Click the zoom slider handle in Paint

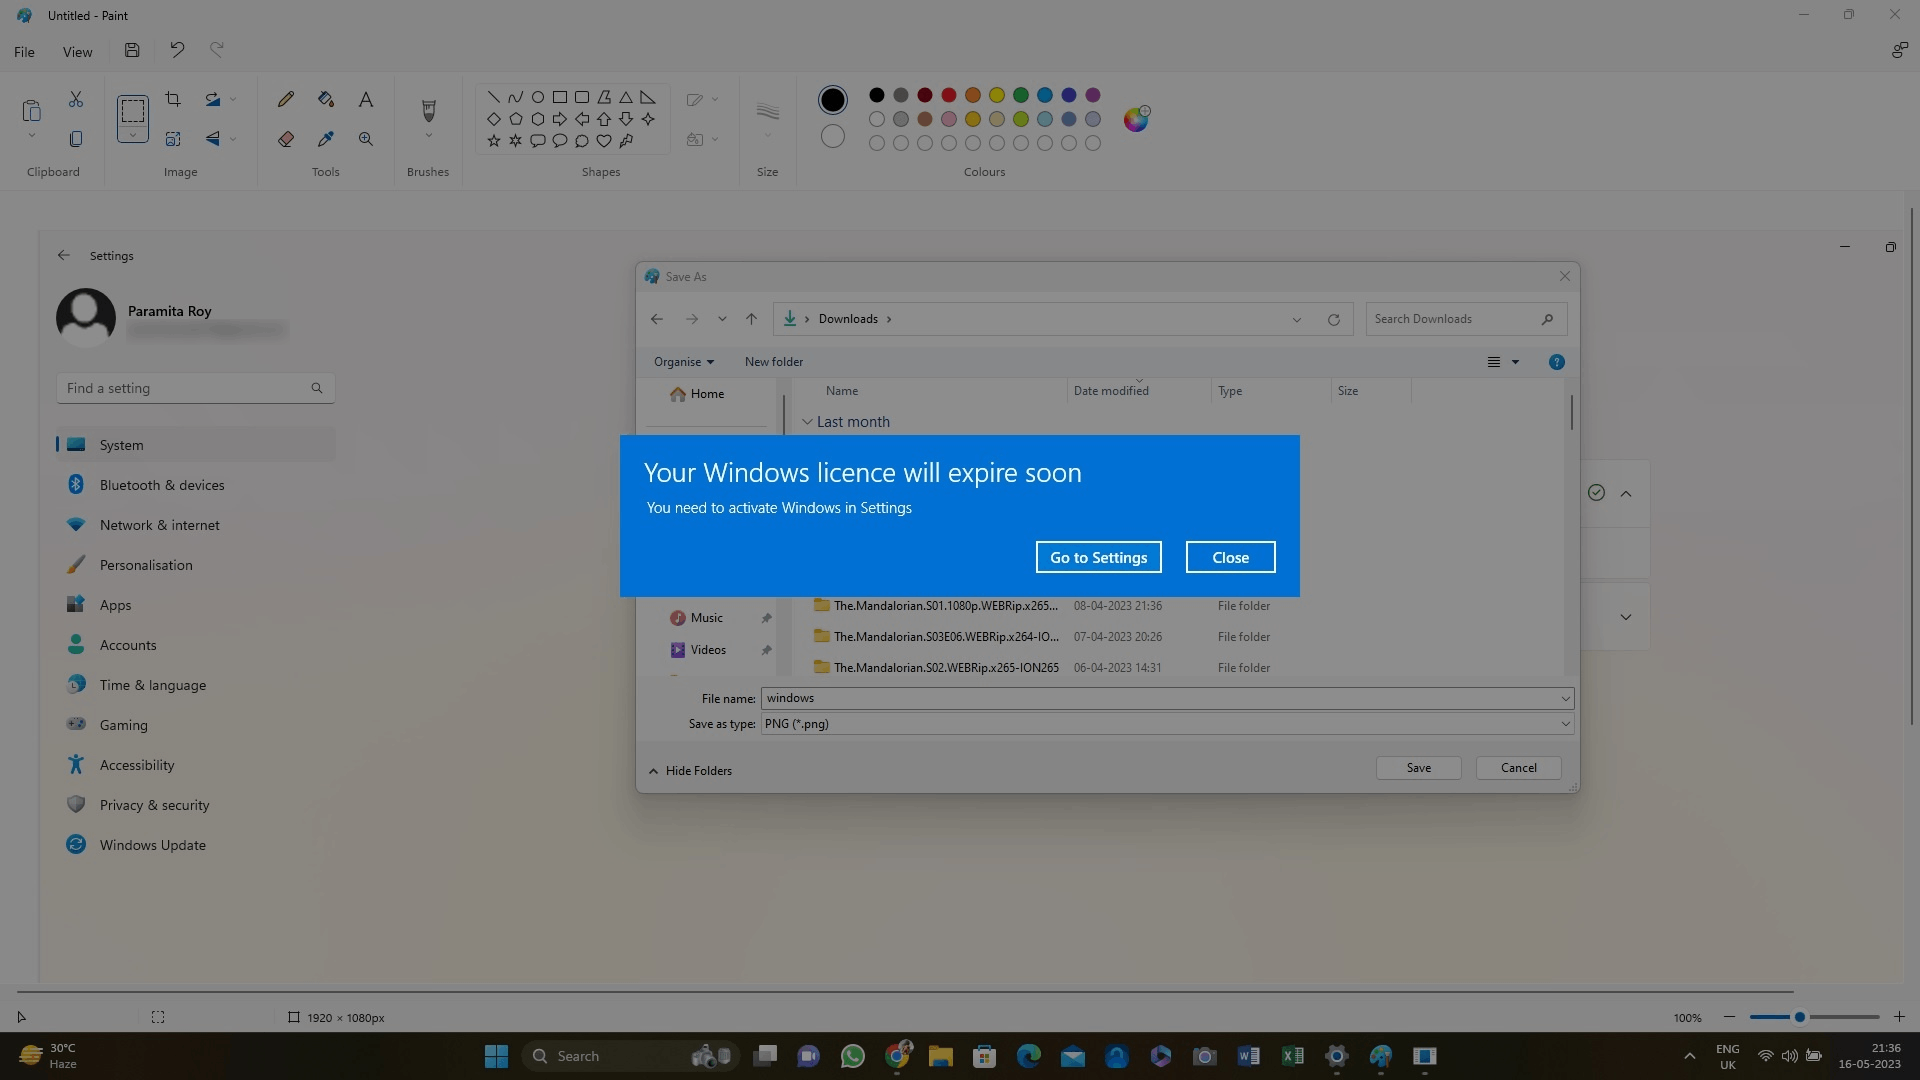1799,1017
